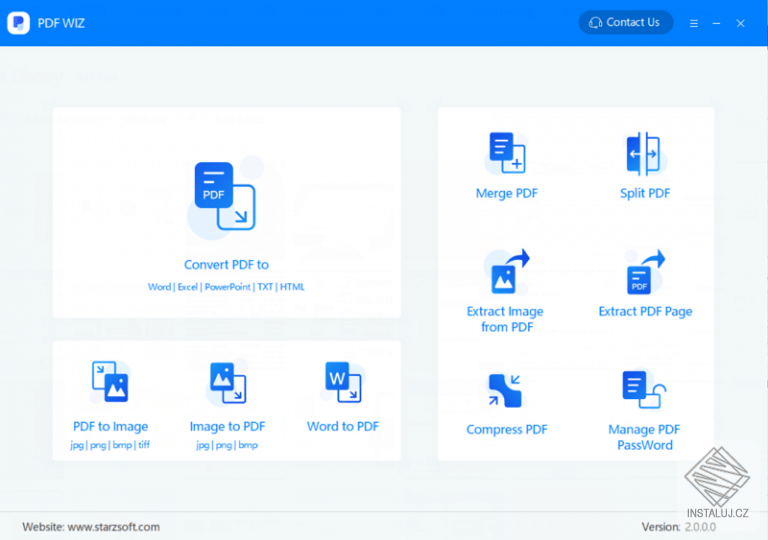
Task: Click the Convert PDF to label
Action: click(x=226, y=265)
